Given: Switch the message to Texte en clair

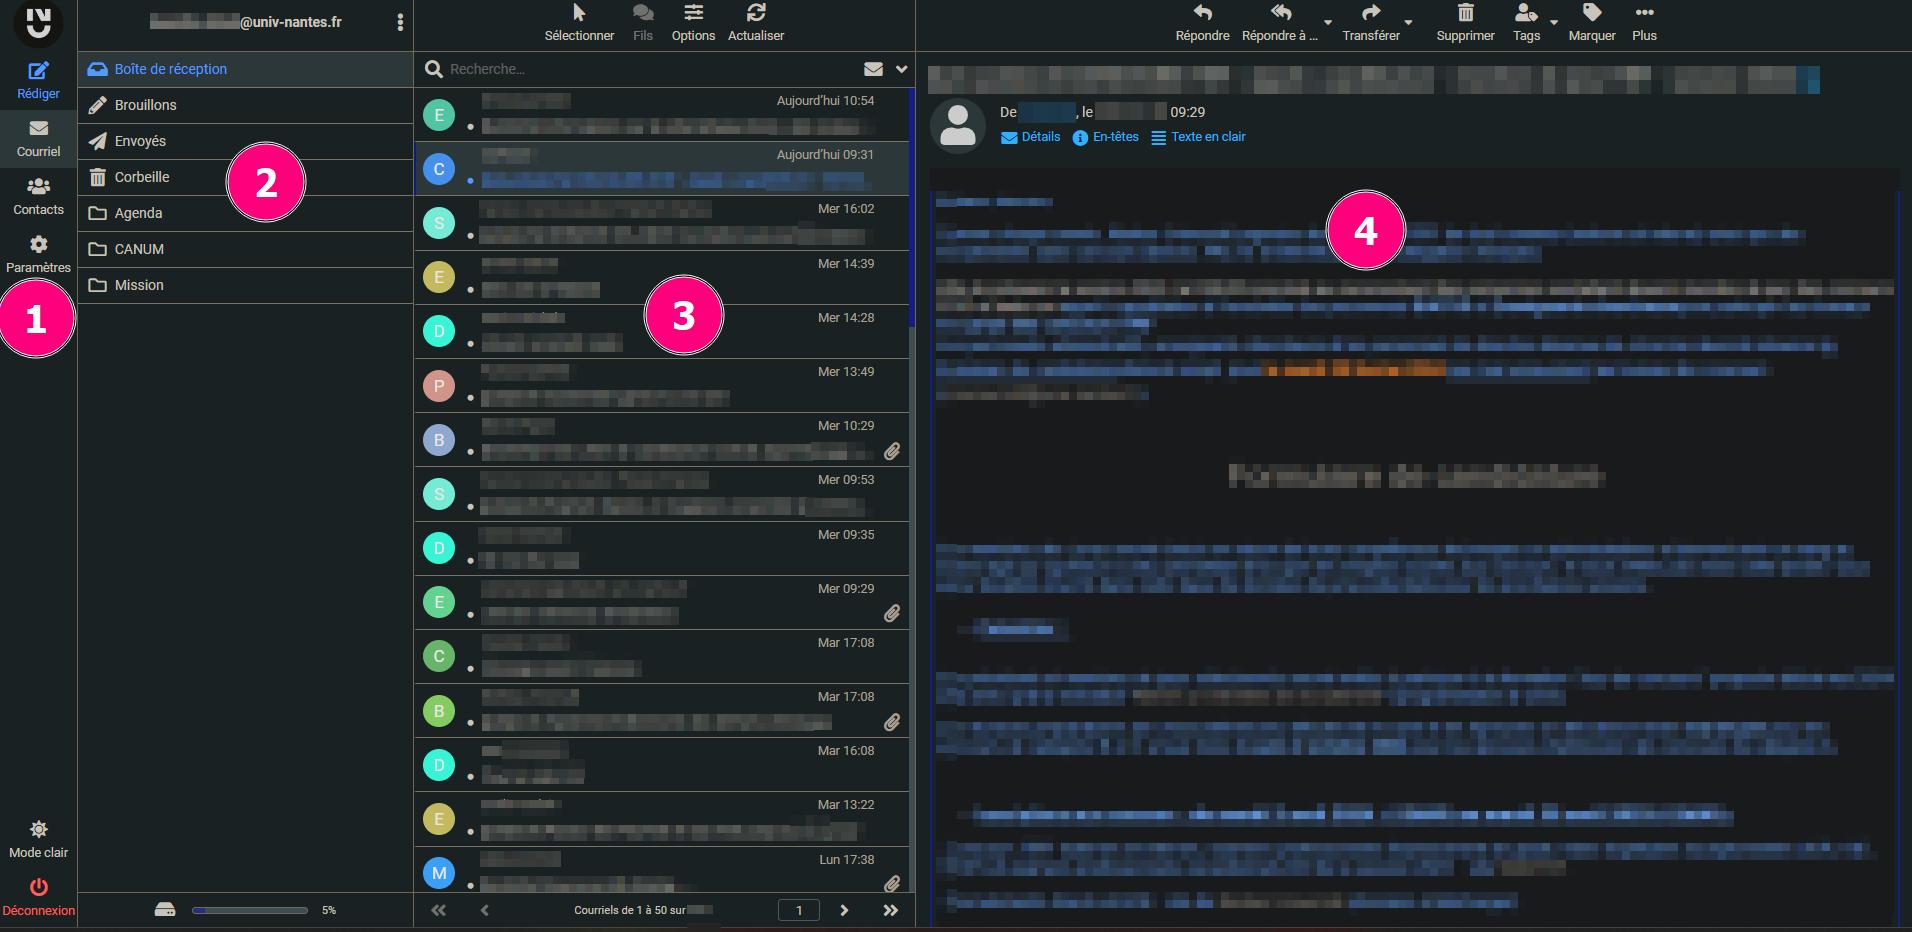Looking at the screenshot, I should click(x=1207, y=137).
